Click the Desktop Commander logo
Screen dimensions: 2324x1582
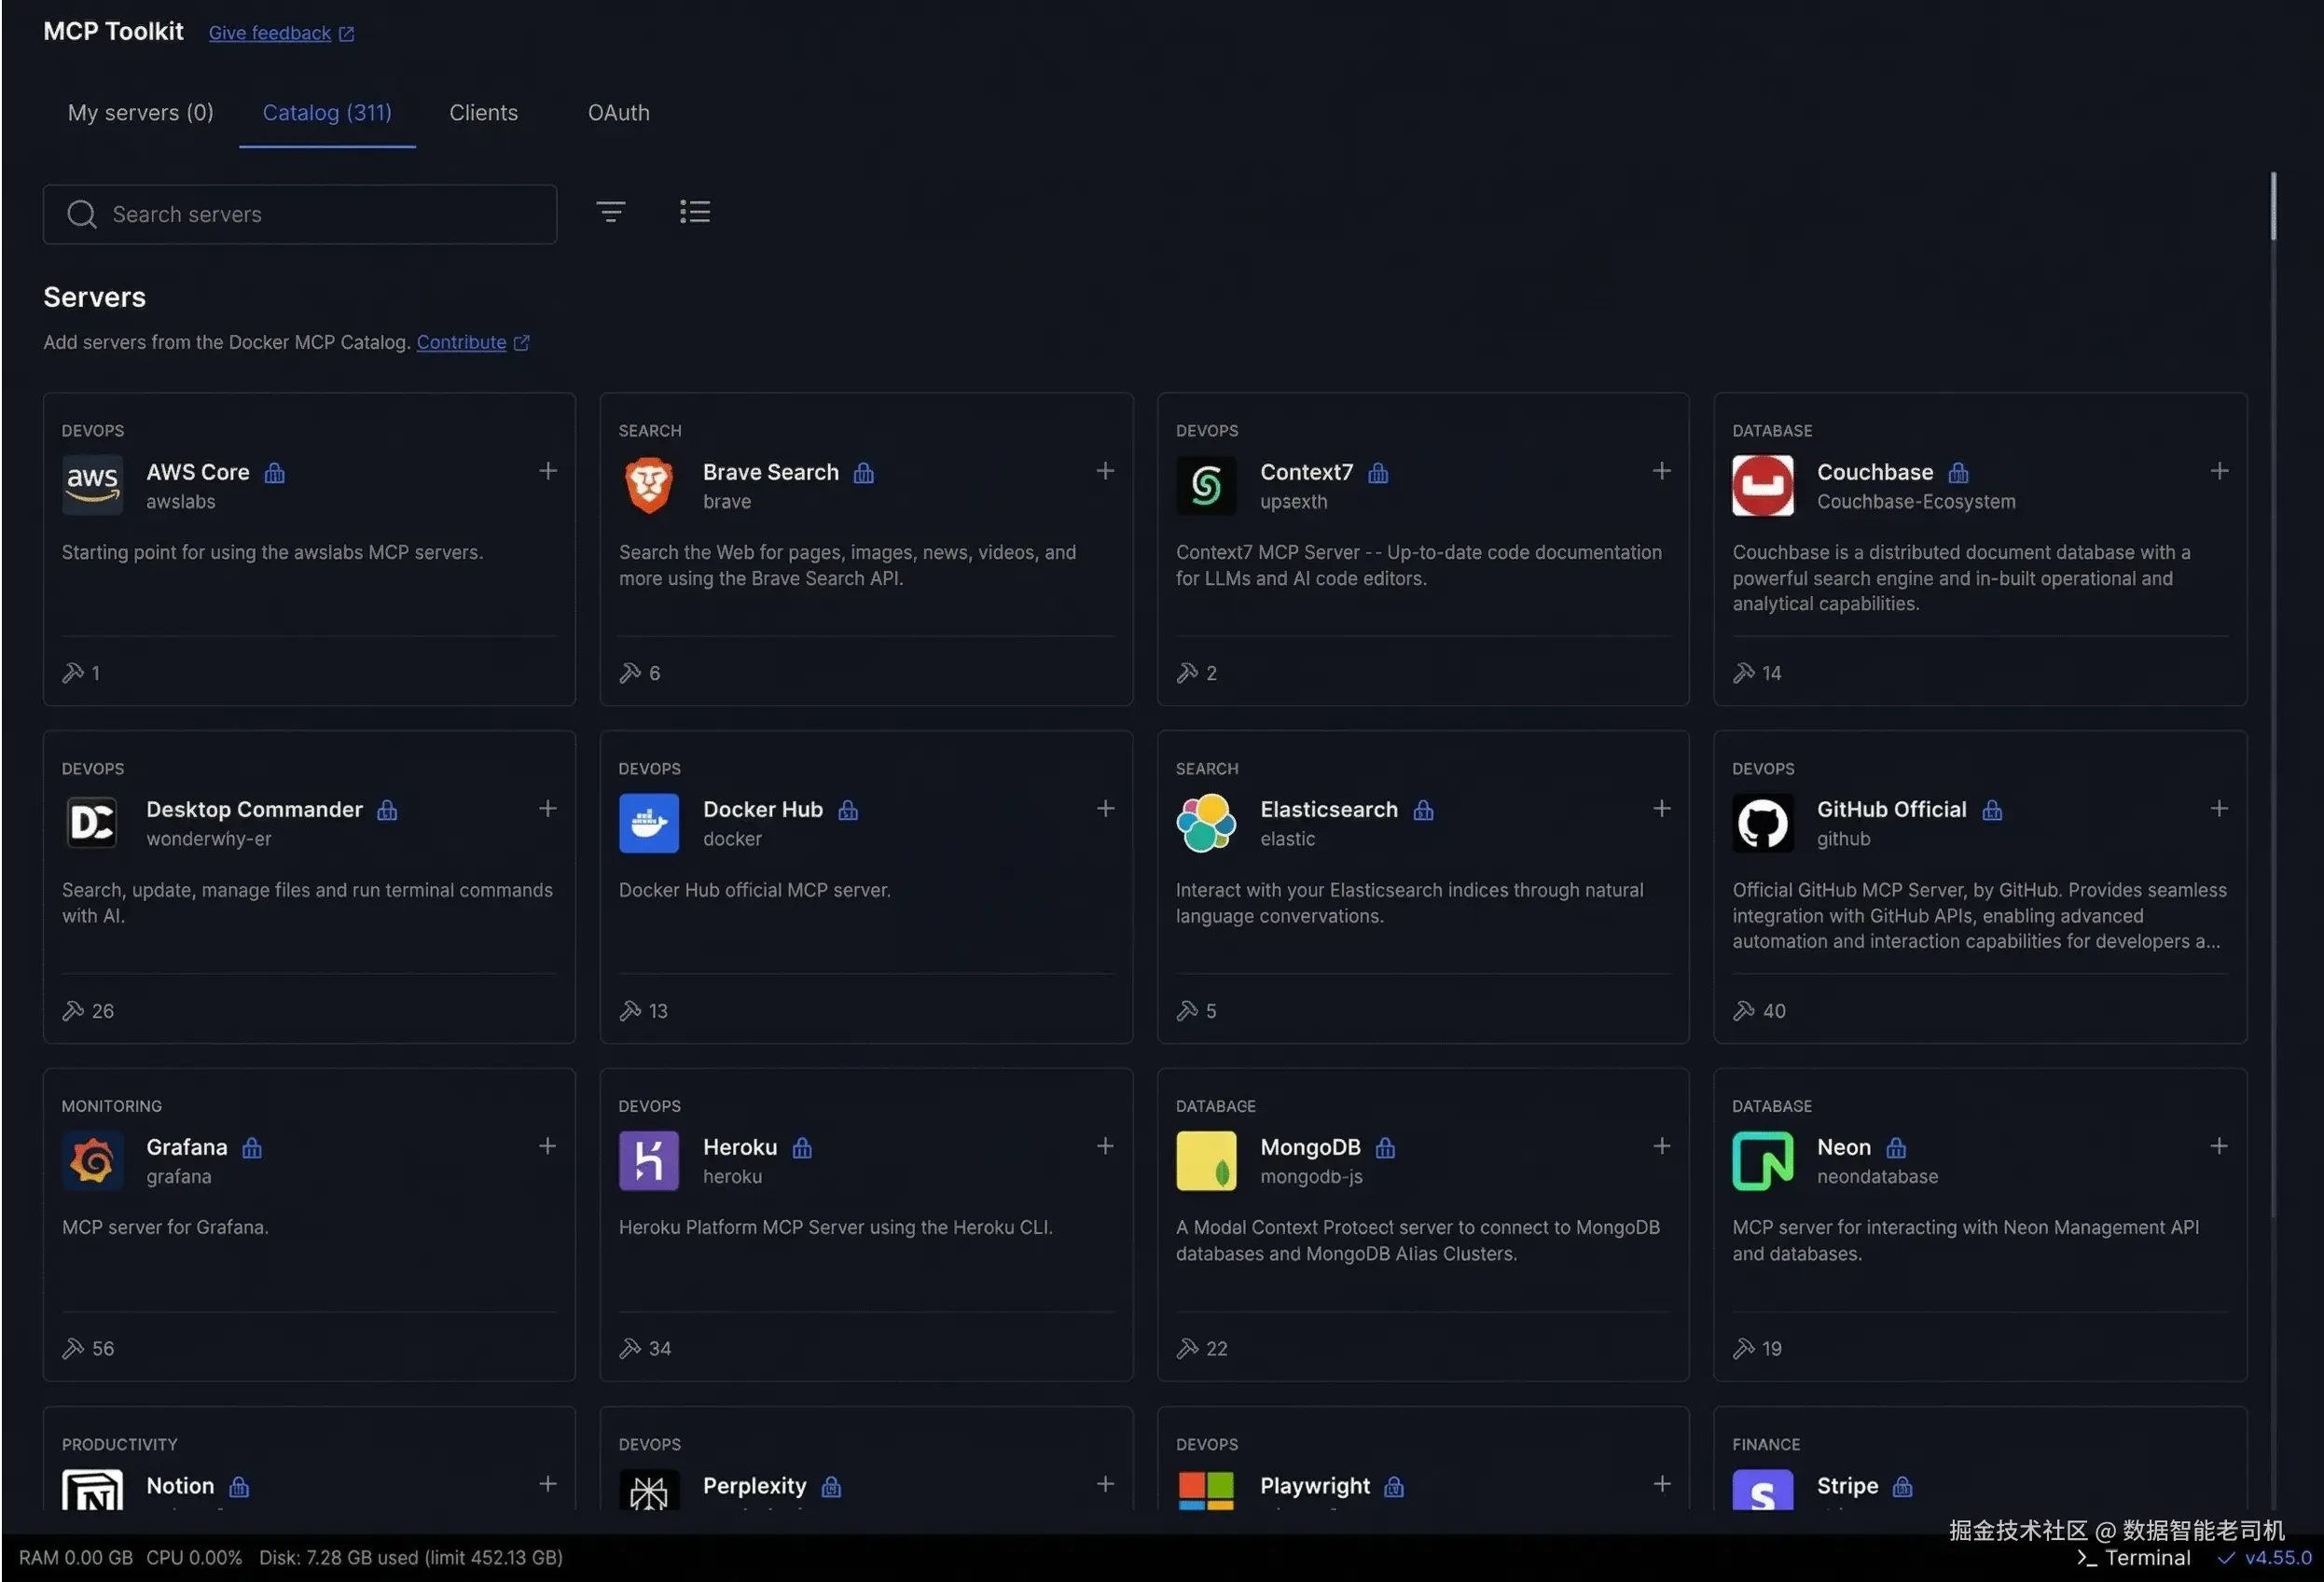point(92,823)
